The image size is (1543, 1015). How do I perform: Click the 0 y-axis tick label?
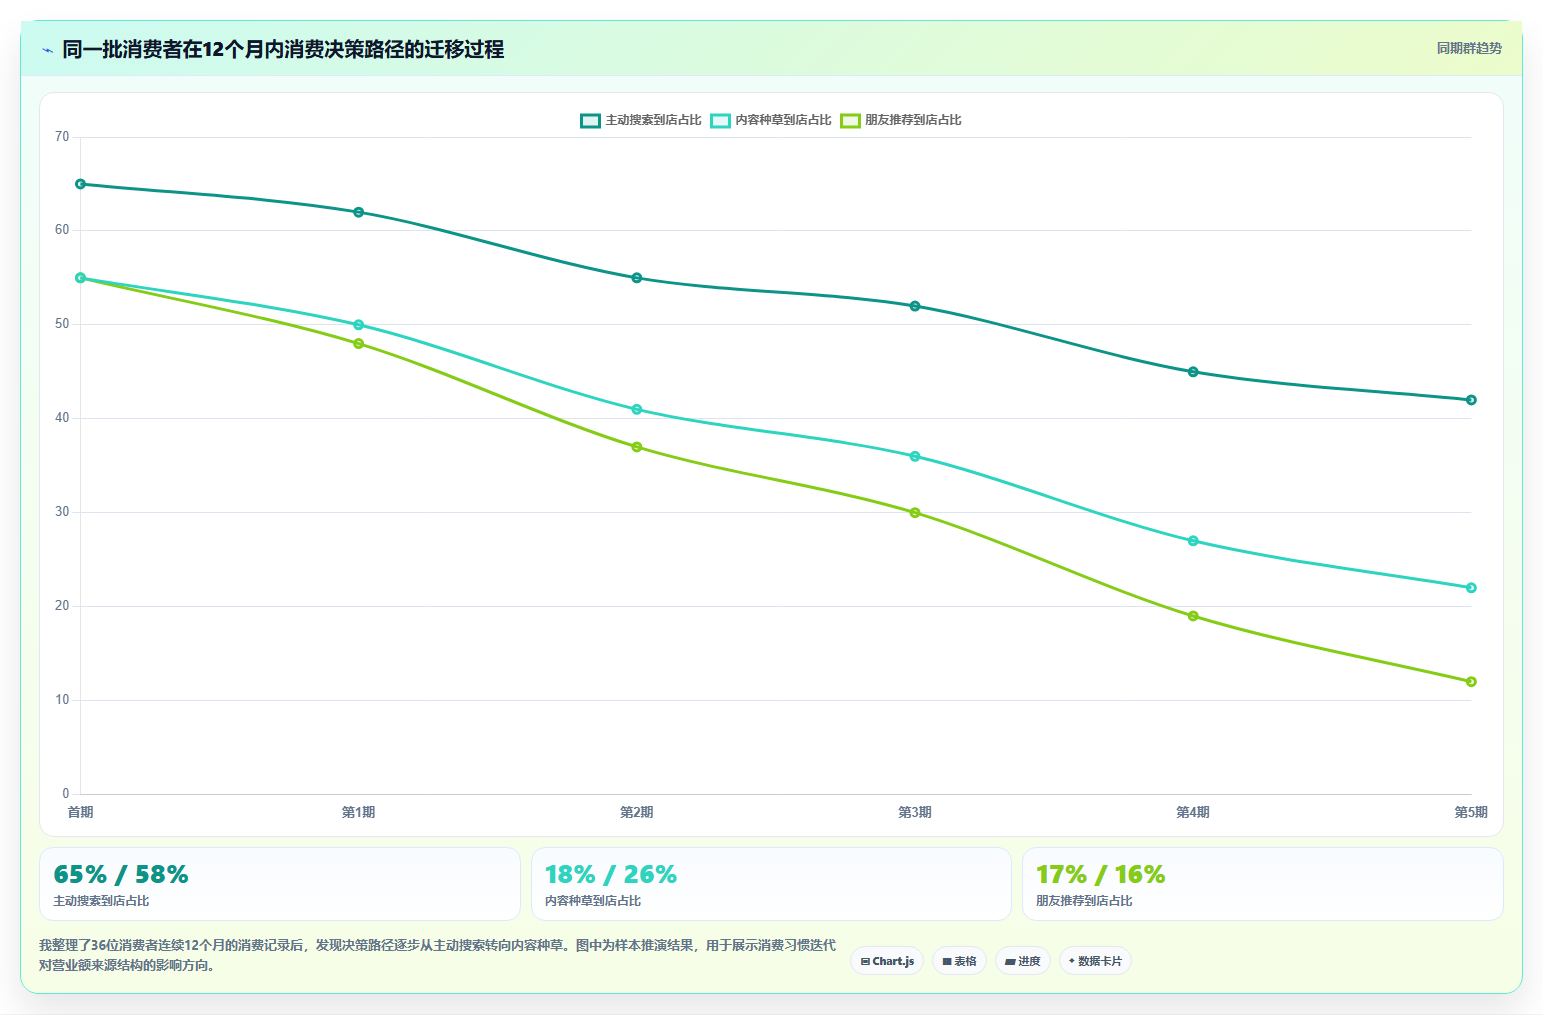tap(66, 794)
